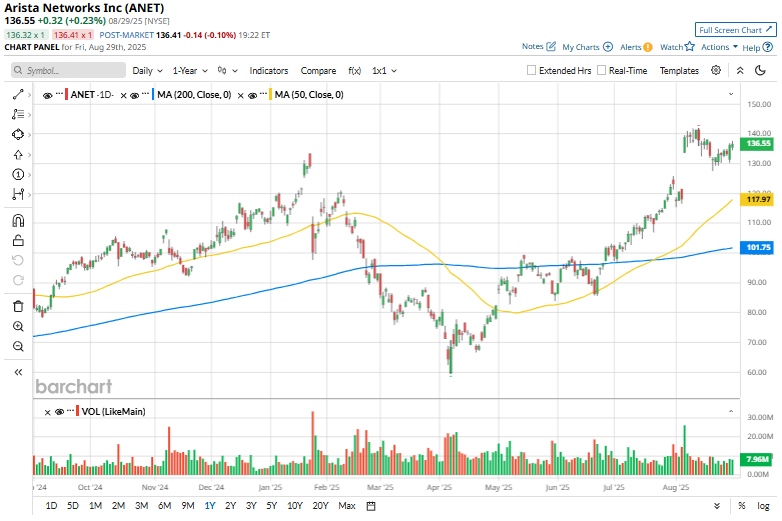The height and width of the screenshot is (521, 782).
Task: Remove the MA (200, Close, 0) study with X
Action: [124, 95]
